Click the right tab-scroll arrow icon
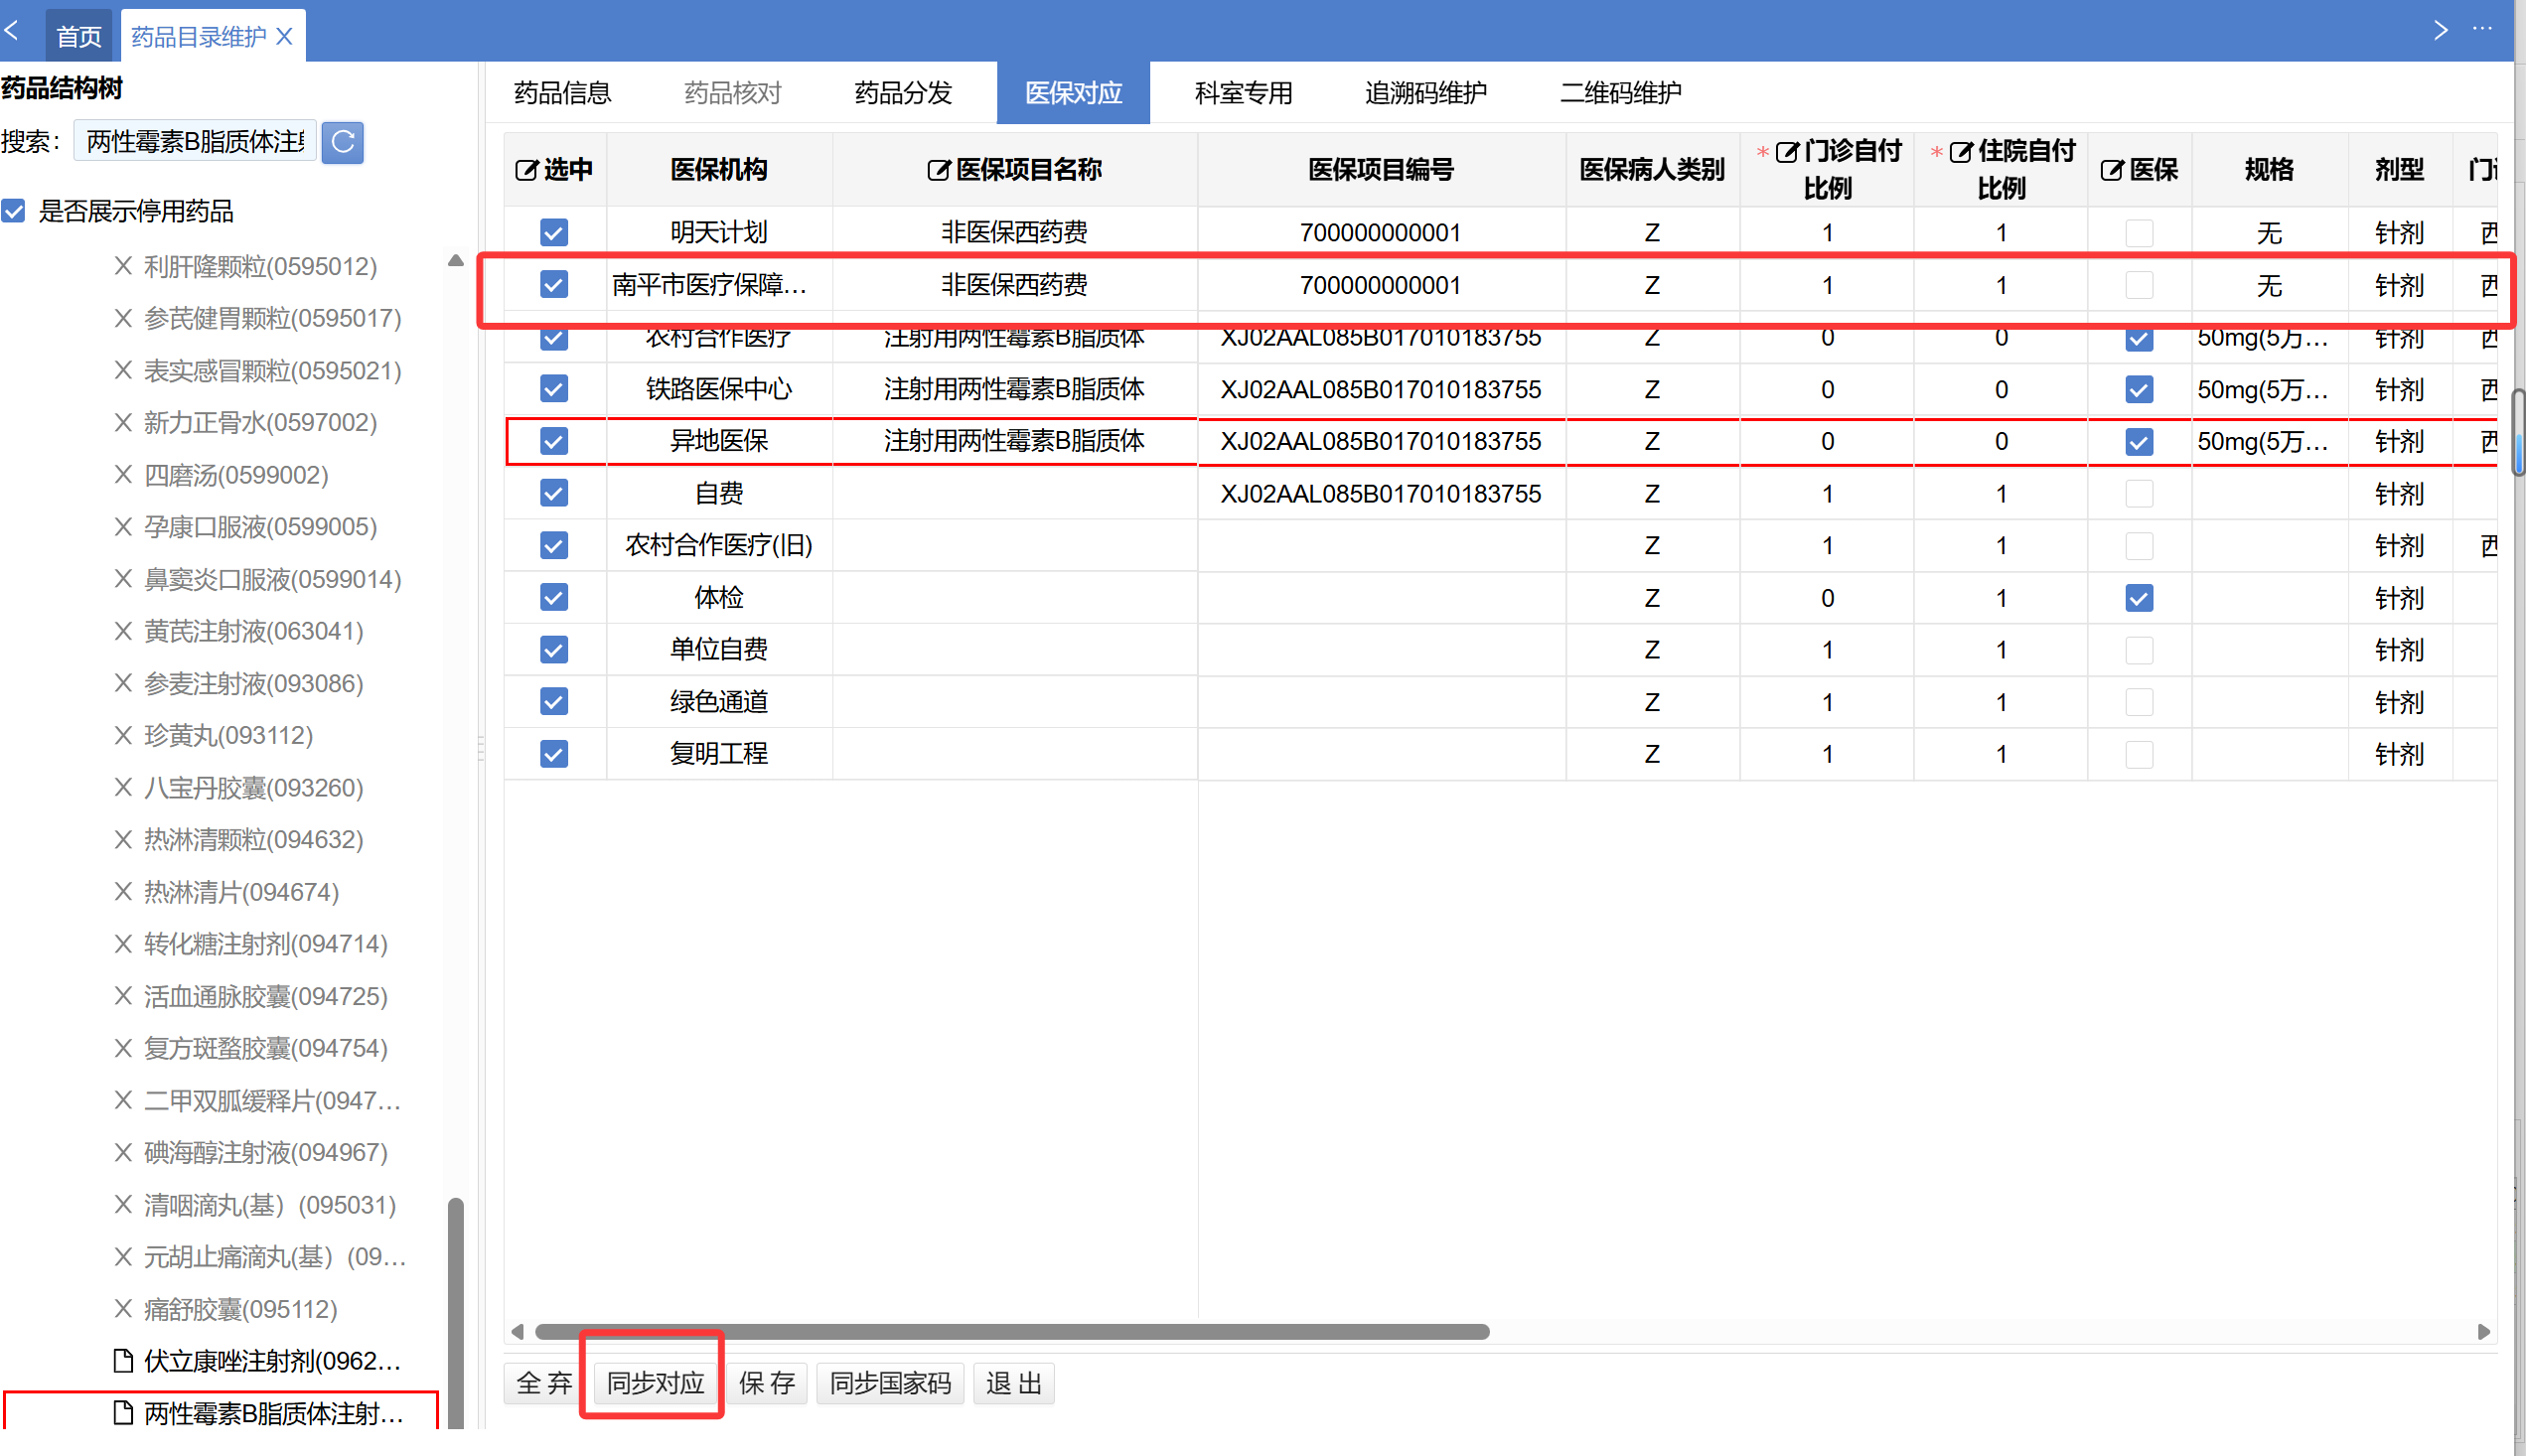The width and height of the screenshot is (2526, 1456). 2440,30
